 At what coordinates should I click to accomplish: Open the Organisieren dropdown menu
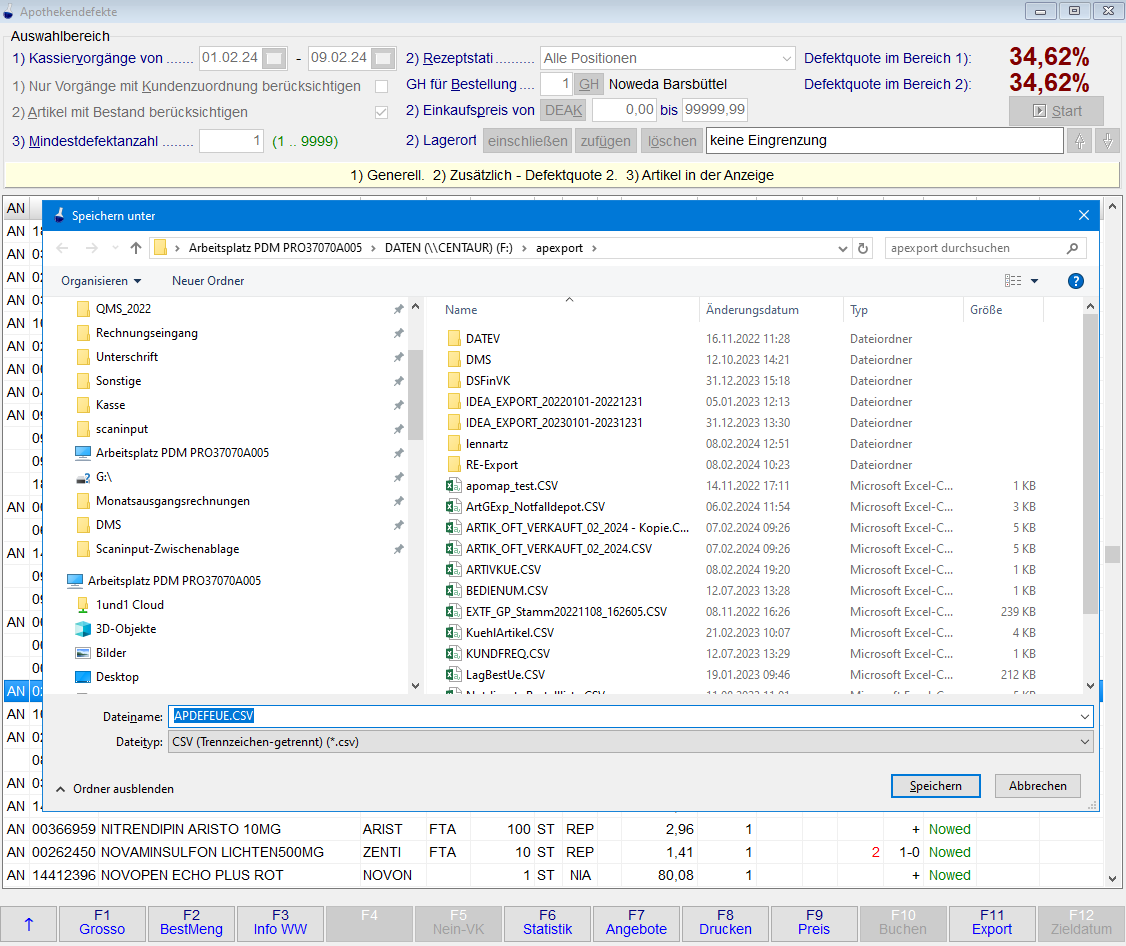pos(101,281)
